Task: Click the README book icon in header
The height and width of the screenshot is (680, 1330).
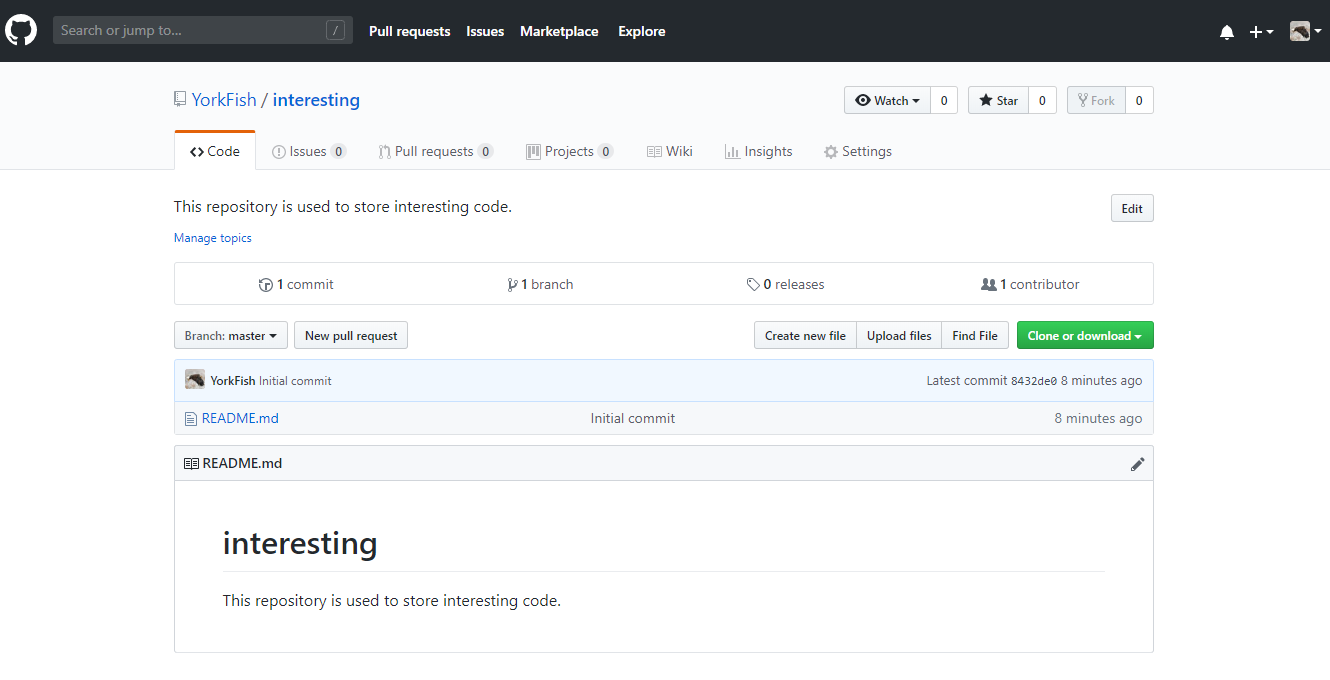Action: coord(191,463)
